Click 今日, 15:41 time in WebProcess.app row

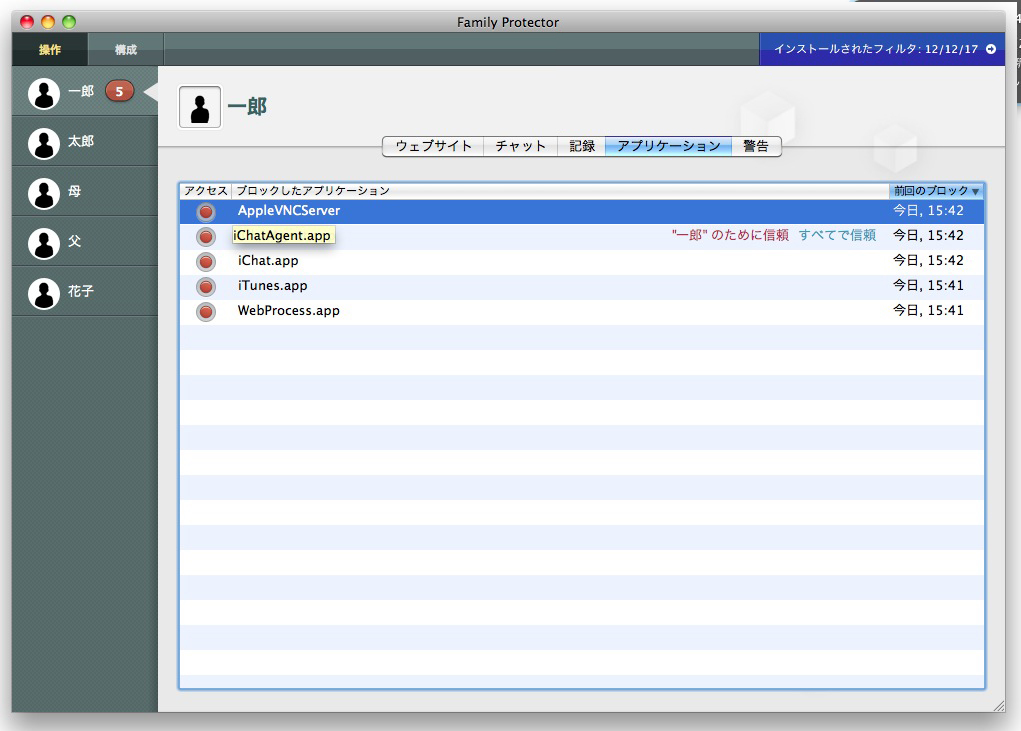(x=928, y=311)
